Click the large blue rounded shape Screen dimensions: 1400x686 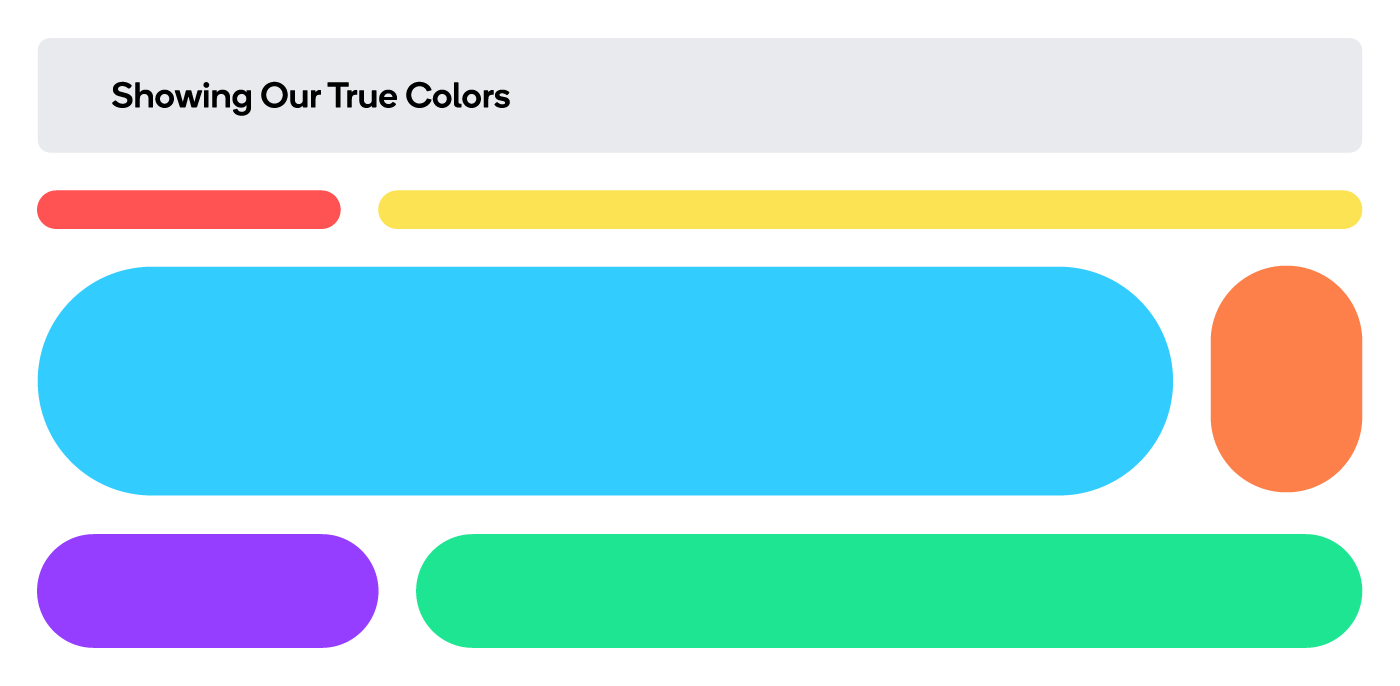point(605,381)
